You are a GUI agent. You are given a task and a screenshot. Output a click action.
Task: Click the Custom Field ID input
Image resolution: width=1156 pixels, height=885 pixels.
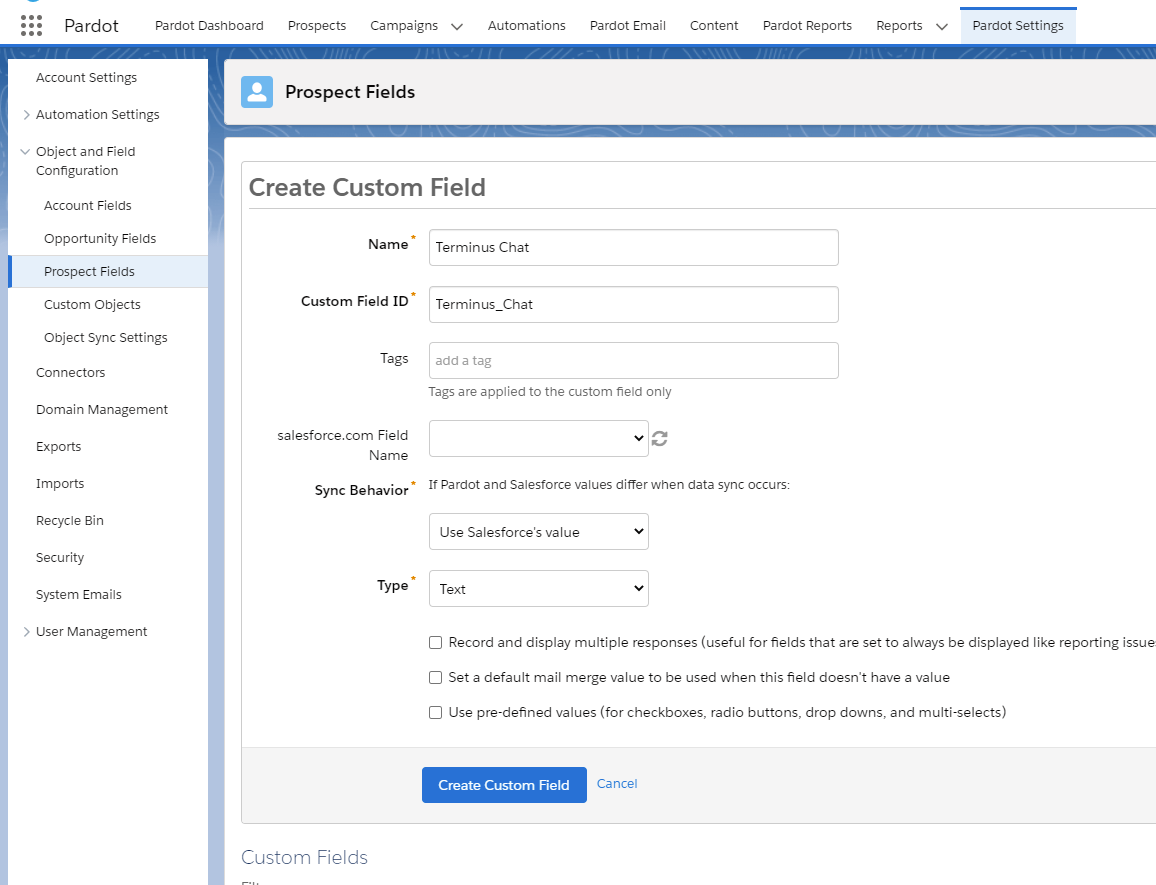tap(633, 304)
